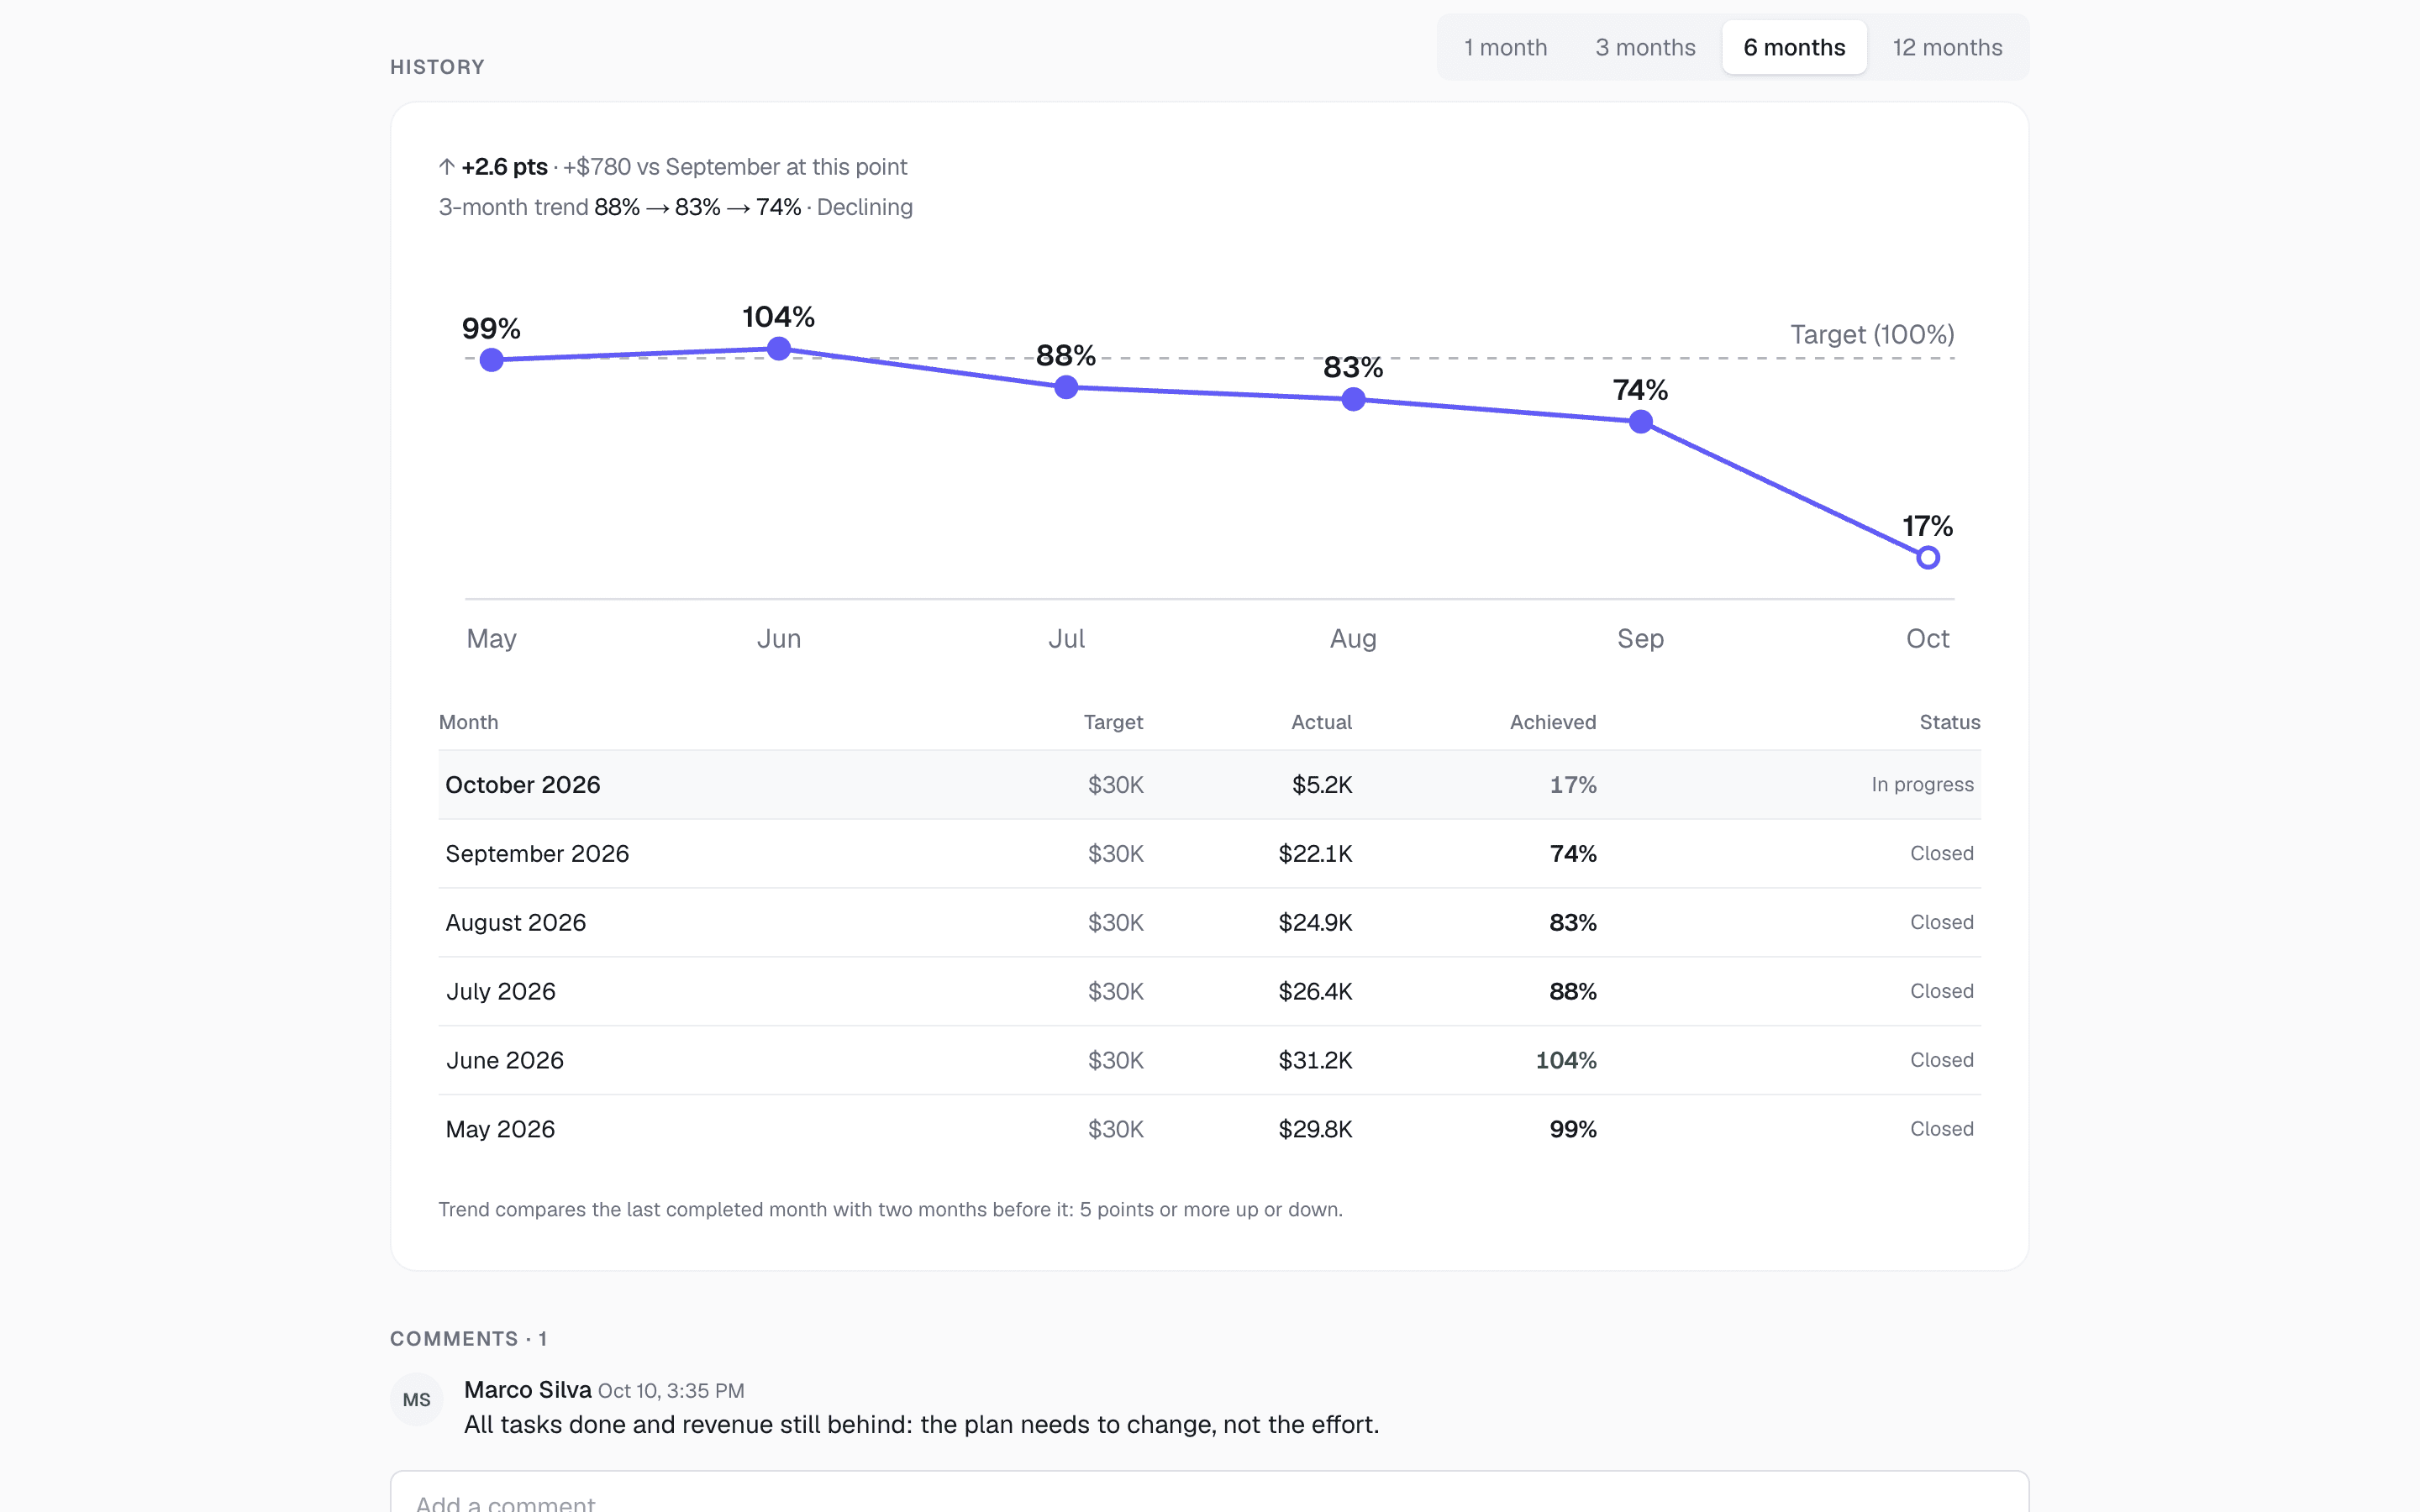Select the September 2026 row
The height and width of the screenshot is (1512, 2420).
[1209, 854]
